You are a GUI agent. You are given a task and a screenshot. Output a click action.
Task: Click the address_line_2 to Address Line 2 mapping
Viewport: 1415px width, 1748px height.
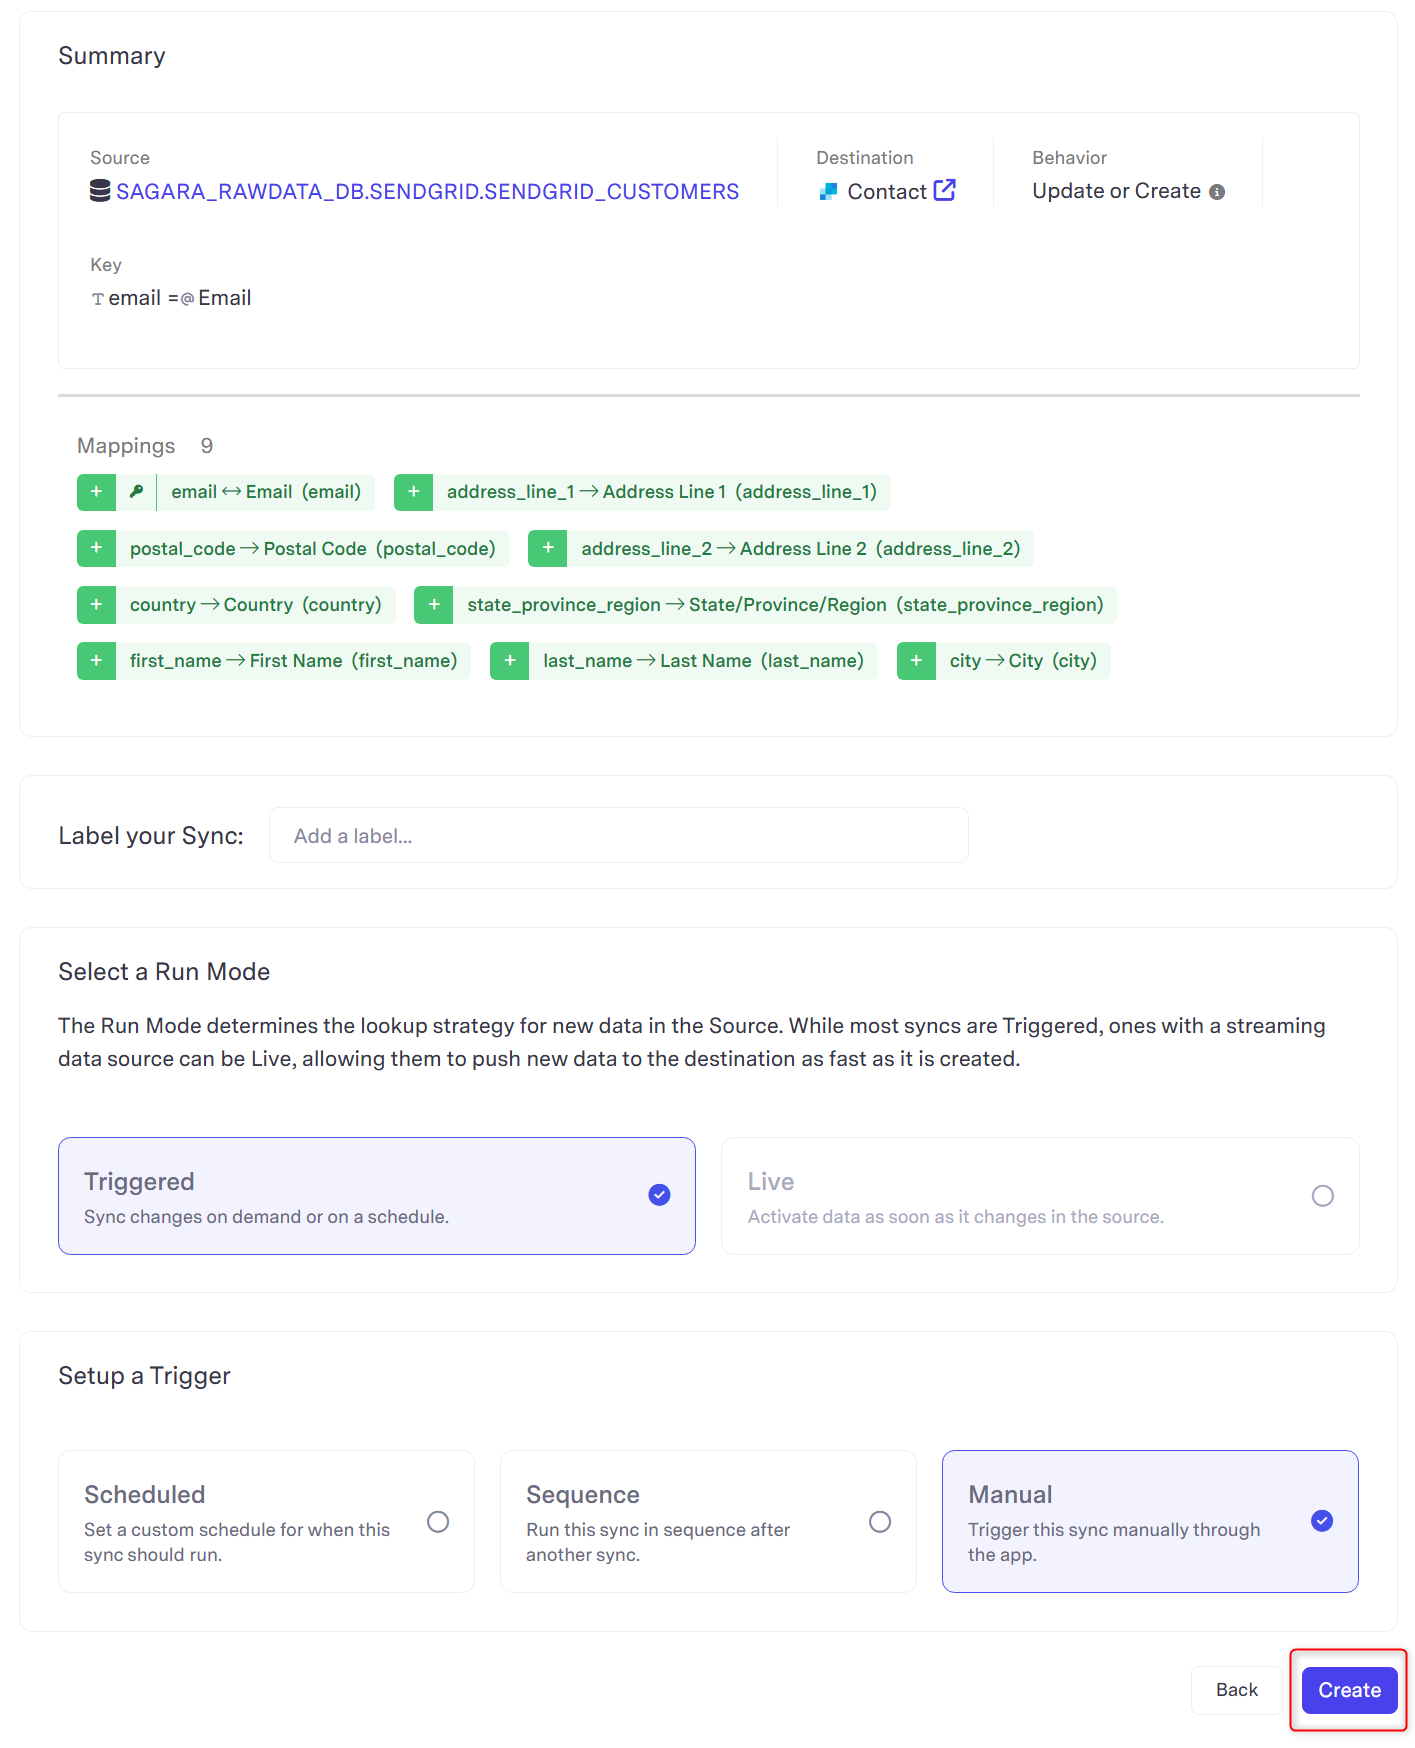click(801, 549)
